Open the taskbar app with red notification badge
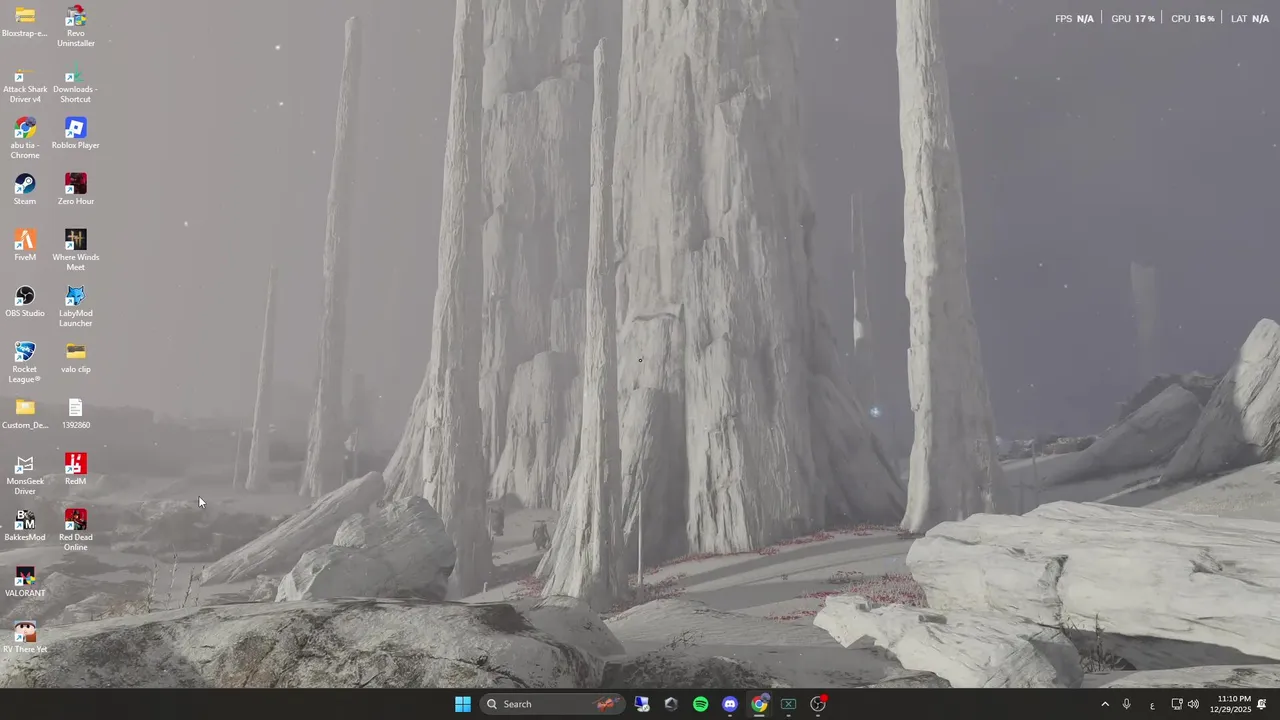Viewport: 1280px width, 720px height. click(x=818, y=704)
